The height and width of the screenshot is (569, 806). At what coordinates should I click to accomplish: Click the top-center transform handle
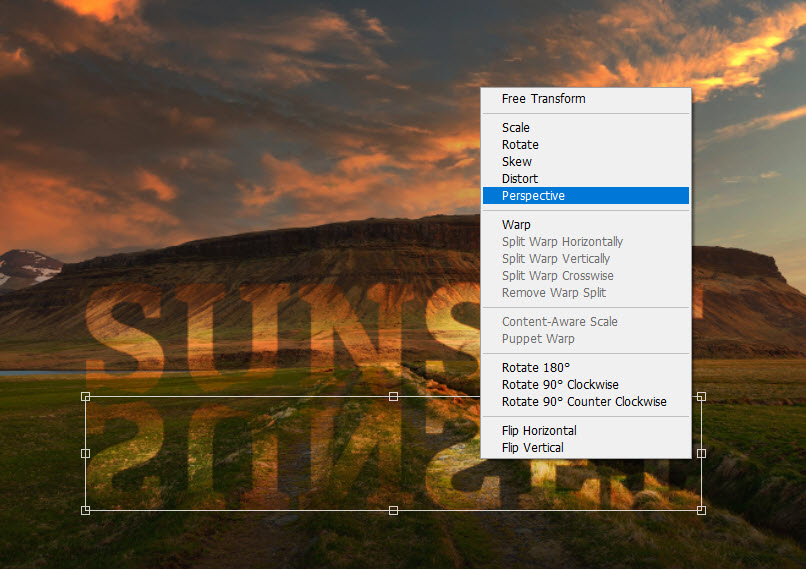(x=393, y=397)
